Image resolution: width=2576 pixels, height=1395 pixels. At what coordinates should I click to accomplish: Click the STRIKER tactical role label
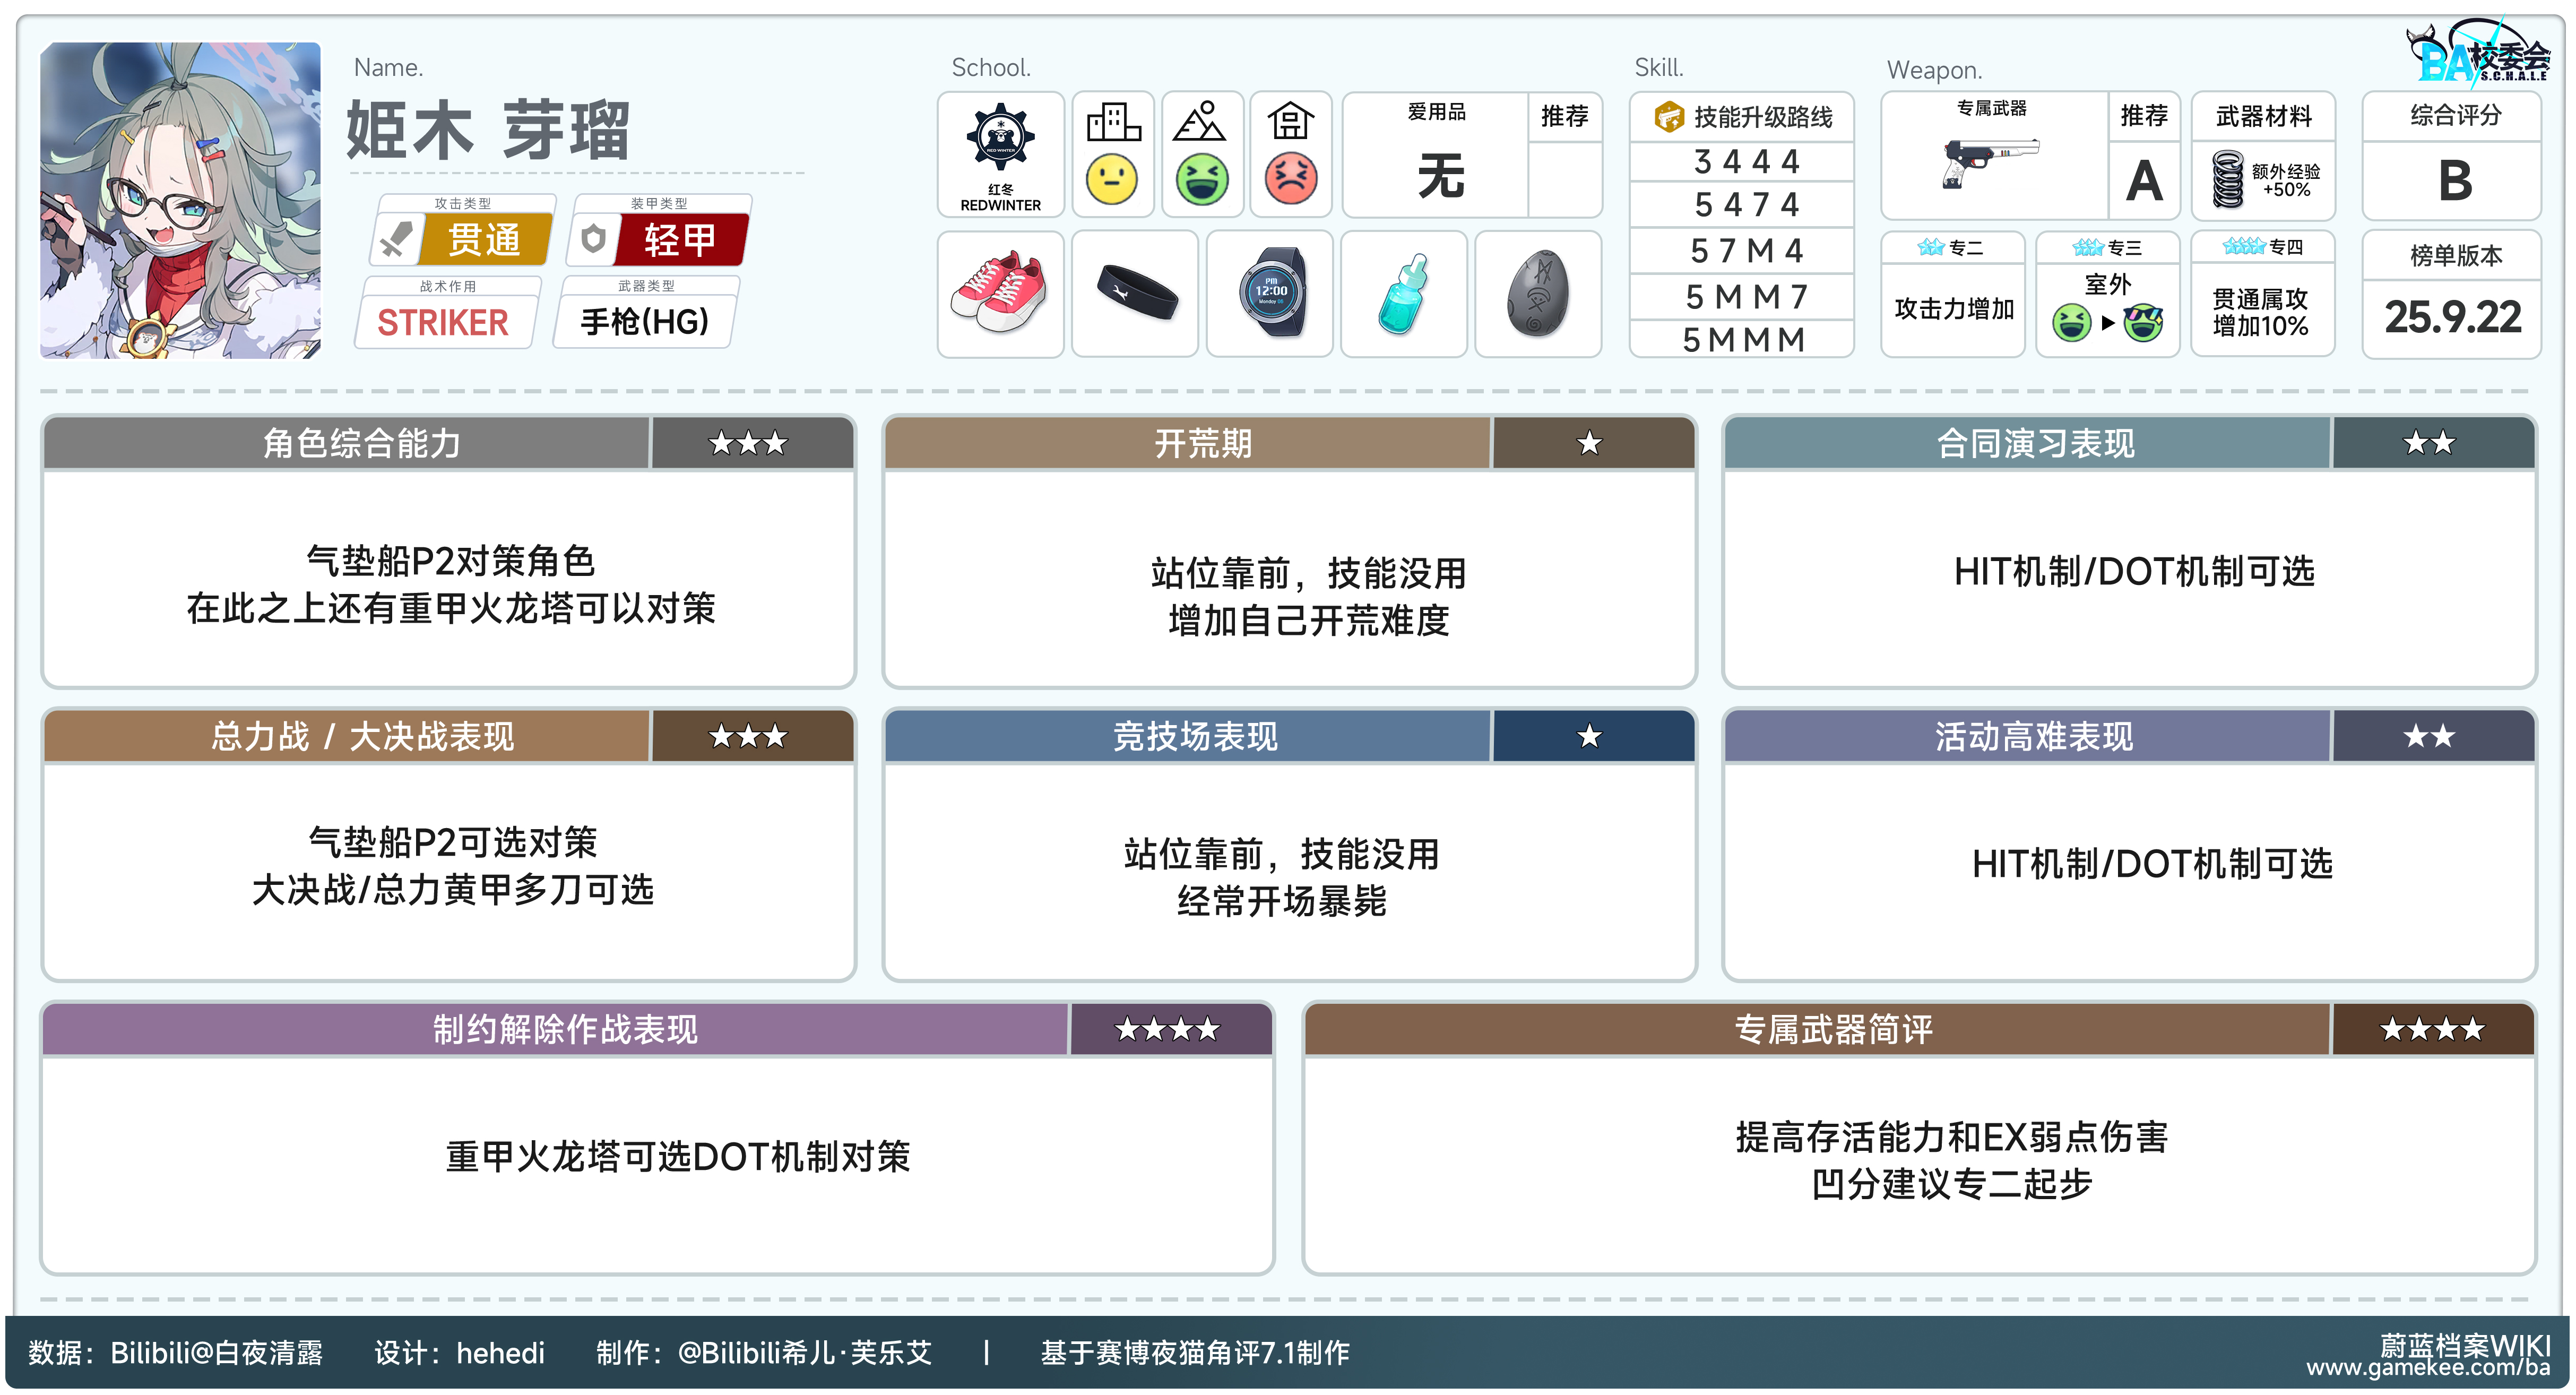(x=443, y=322)
